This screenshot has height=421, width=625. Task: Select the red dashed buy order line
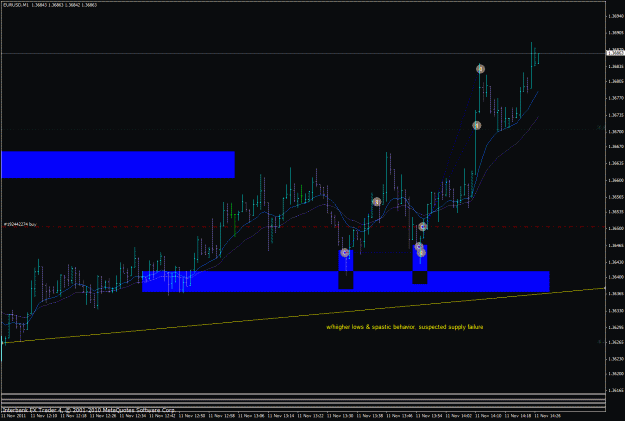[303, 227]
